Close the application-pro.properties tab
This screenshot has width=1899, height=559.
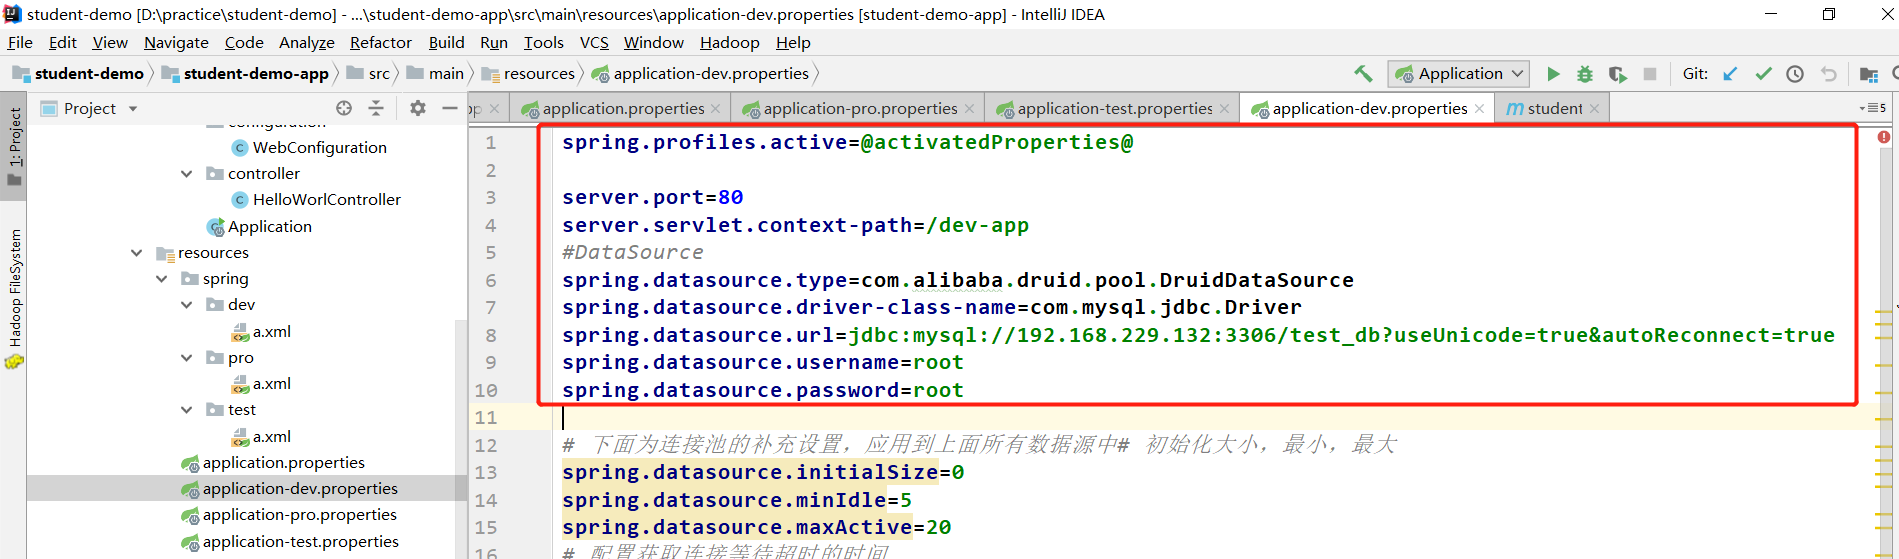(x=968, y=108)
